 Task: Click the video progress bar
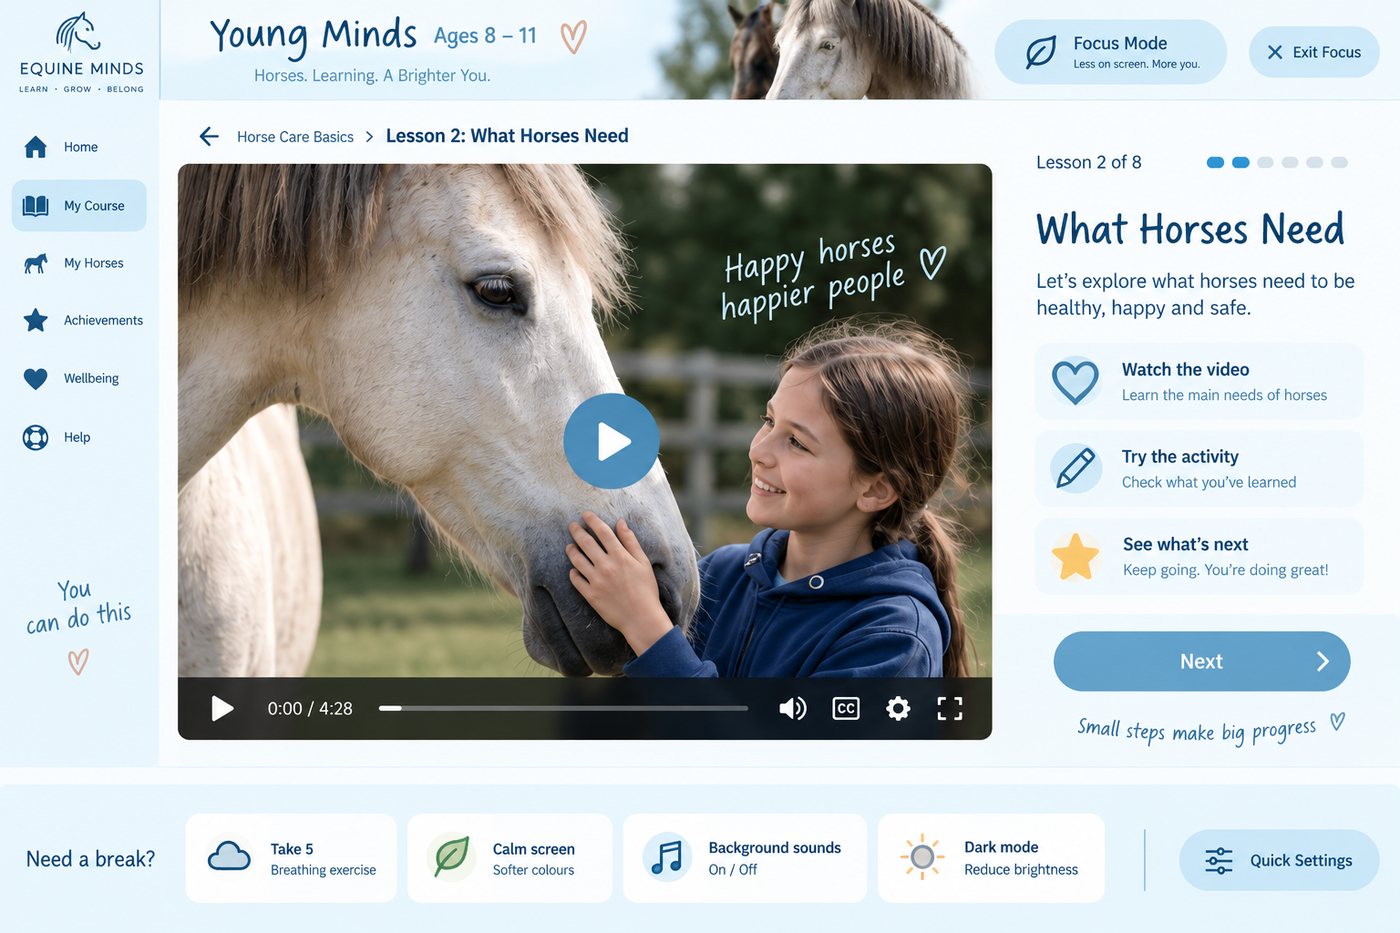pos(563,708)
